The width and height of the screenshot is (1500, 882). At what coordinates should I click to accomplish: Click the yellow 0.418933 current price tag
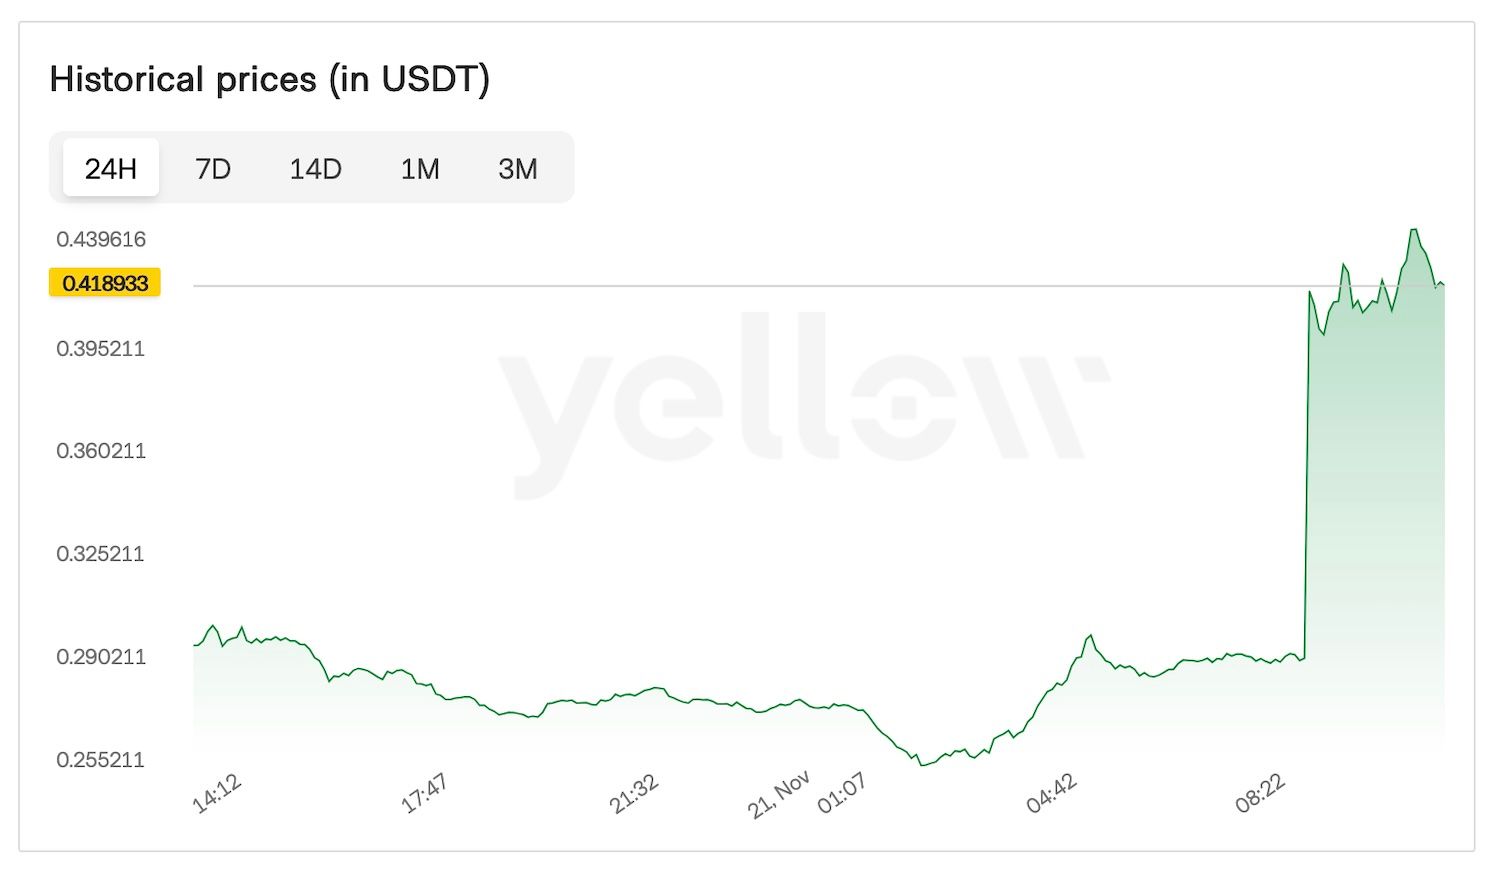coord(105,283)
